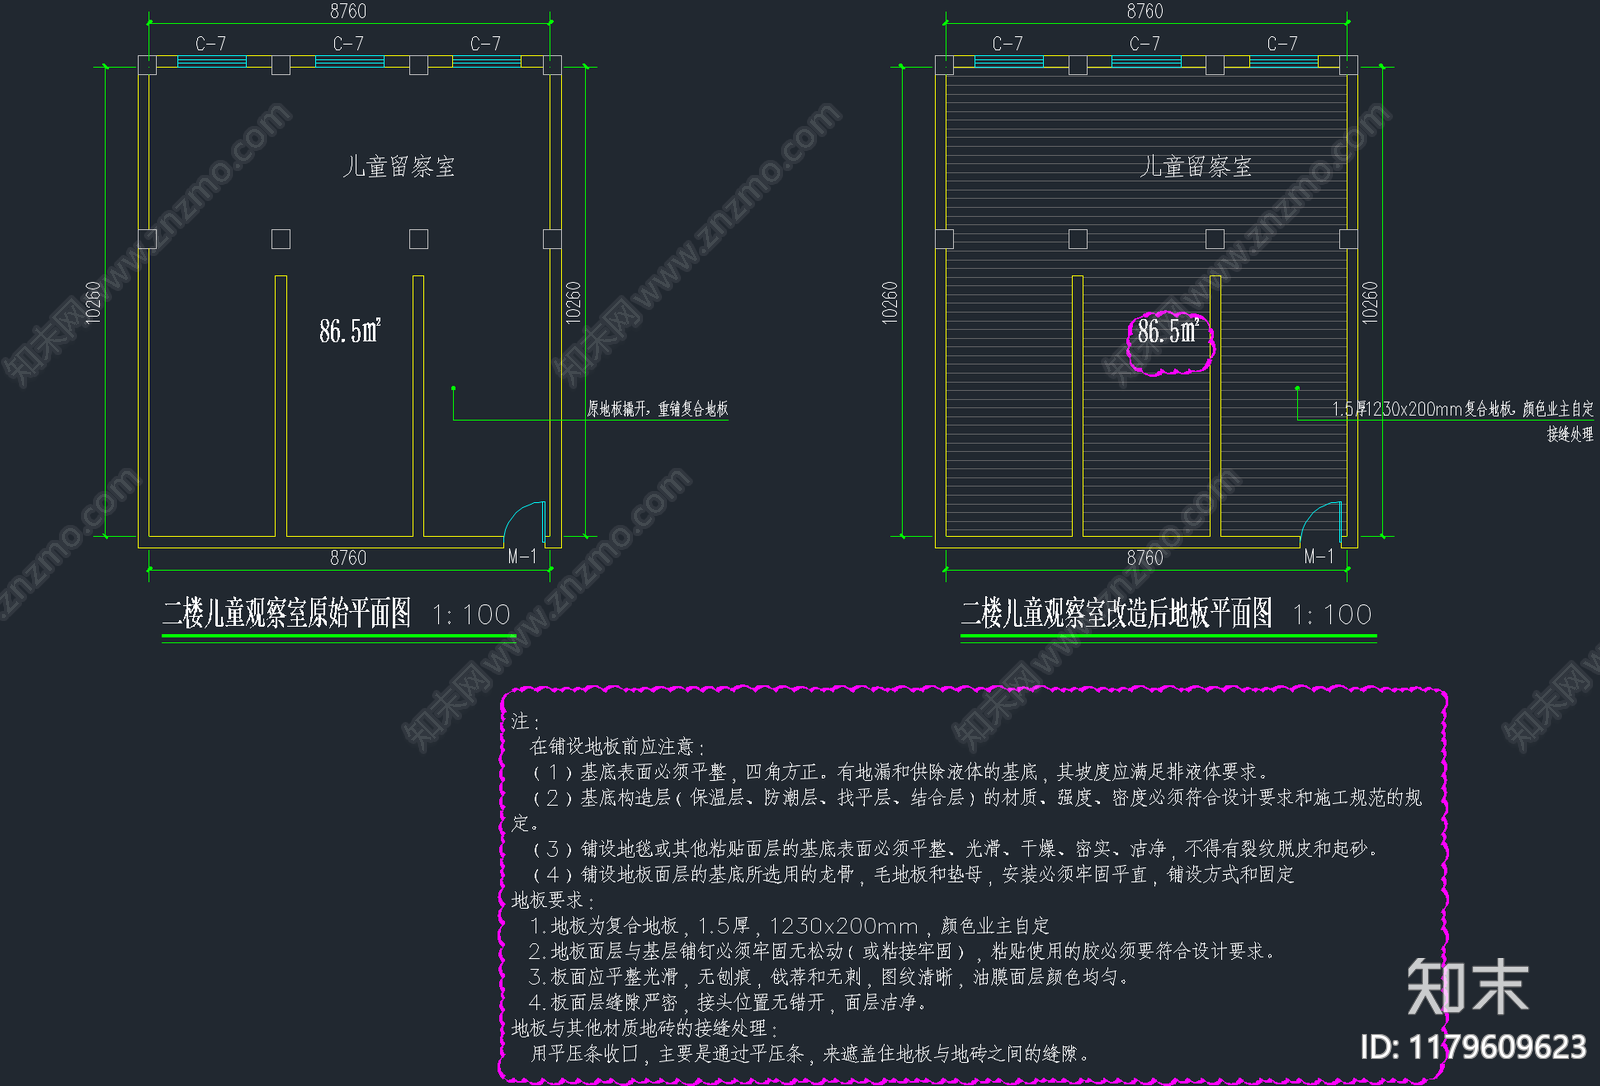This screenshot has height=1086, width=1600.
Task: Select title 二楼儿童观察室改造后地板平面图
Action: click(x=1117, y=613)
